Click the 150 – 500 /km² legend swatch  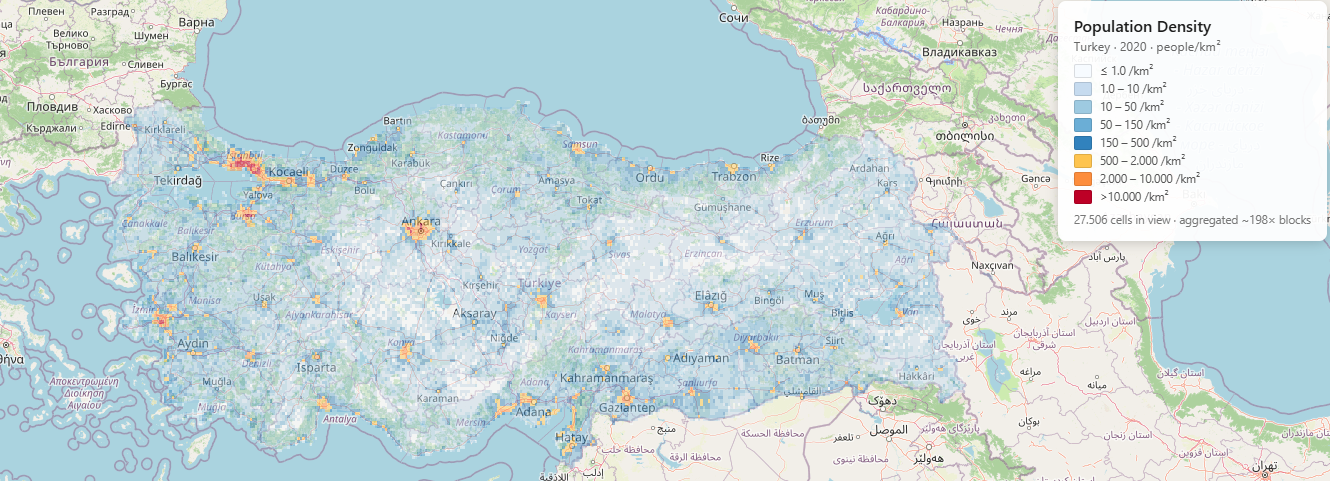tap(1082, 143)
